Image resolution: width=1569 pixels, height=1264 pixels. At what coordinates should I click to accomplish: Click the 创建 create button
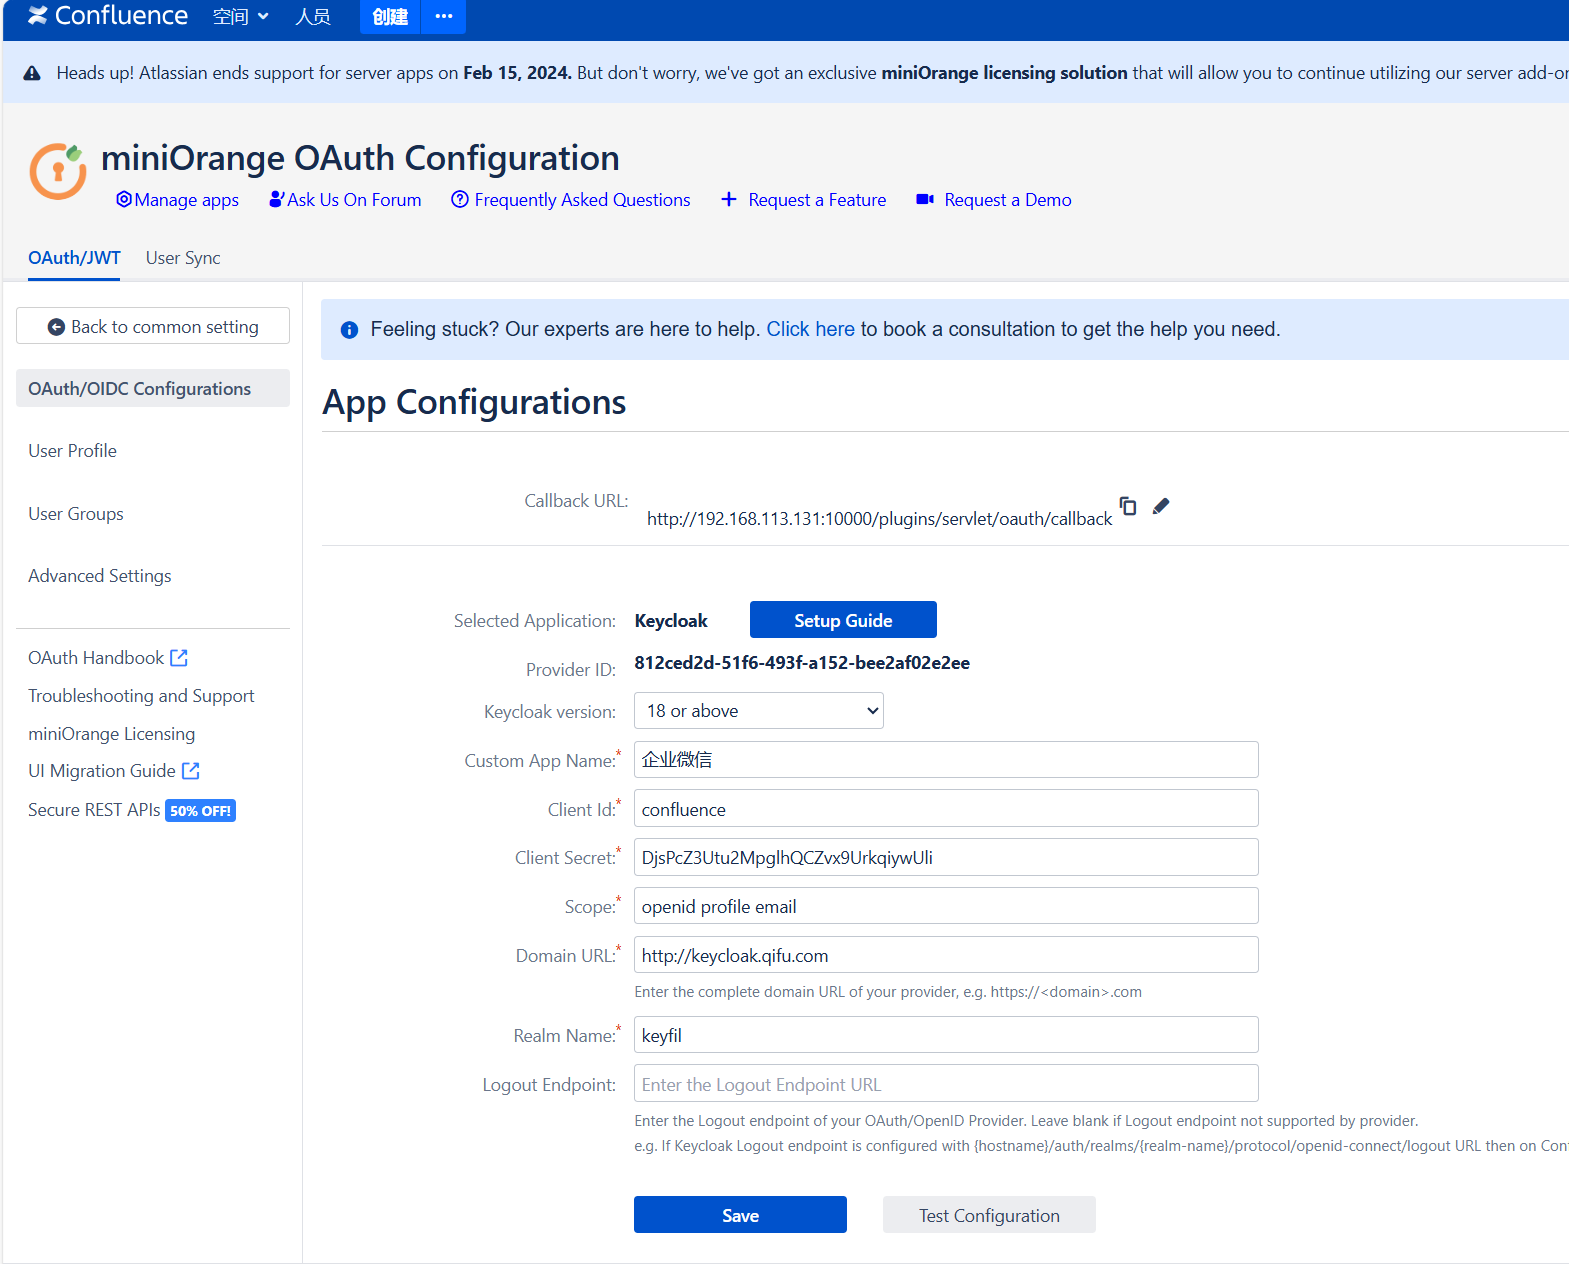390,16
